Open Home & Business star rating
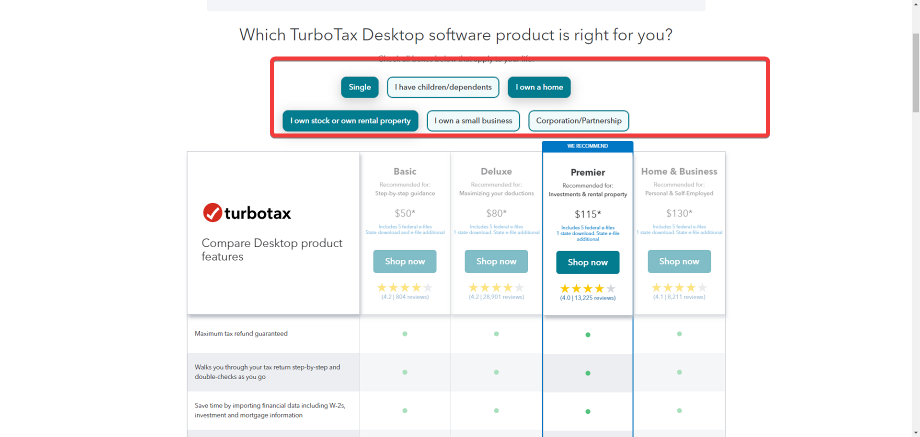This screenshot has height=437, width=920. click(679, 287)
